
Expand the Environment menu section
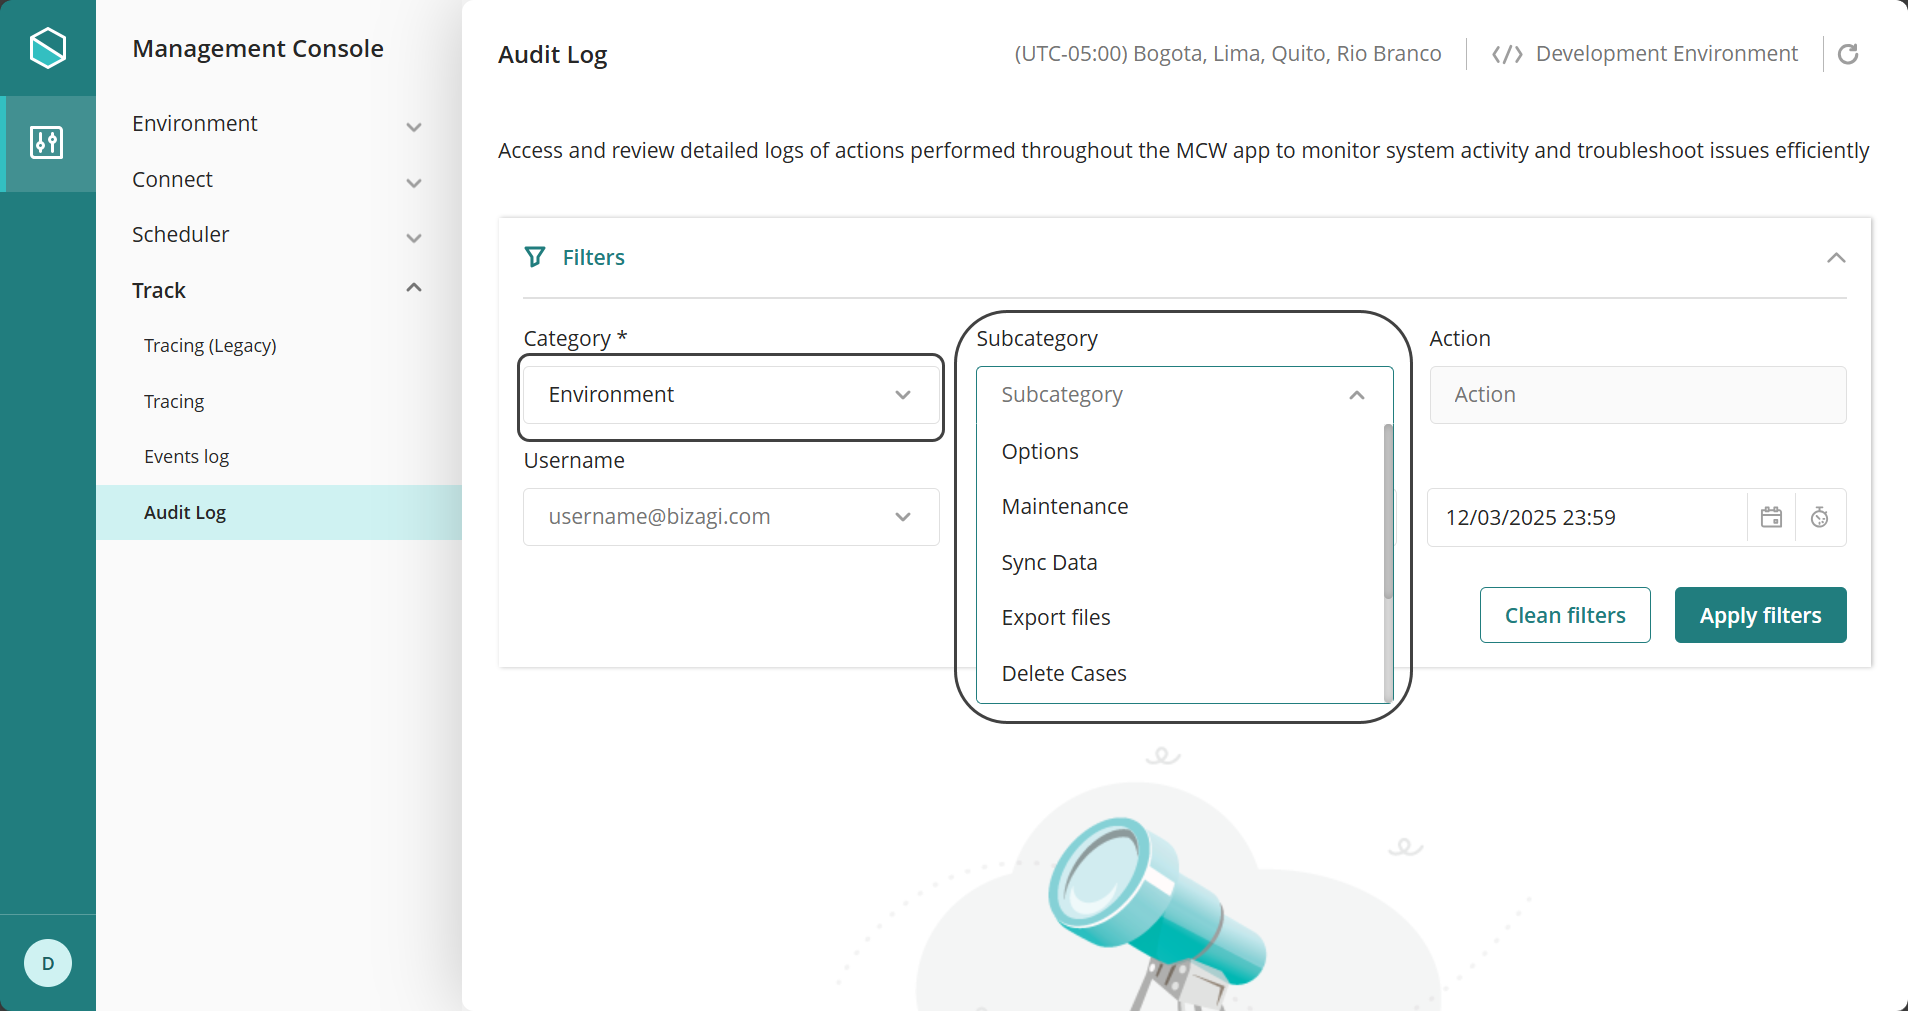coord(414,127)
